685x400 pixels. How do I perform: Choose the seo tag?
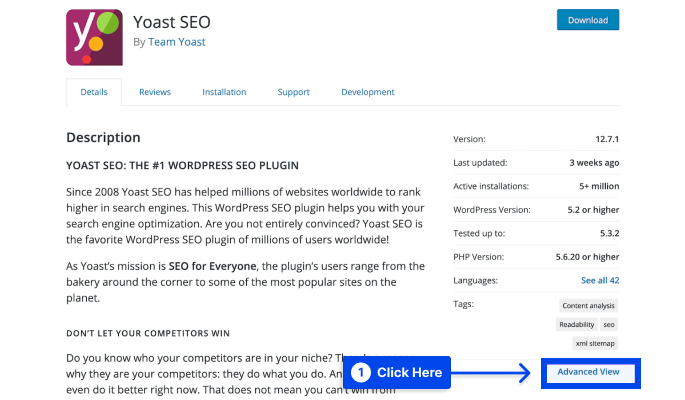(609, 324)
